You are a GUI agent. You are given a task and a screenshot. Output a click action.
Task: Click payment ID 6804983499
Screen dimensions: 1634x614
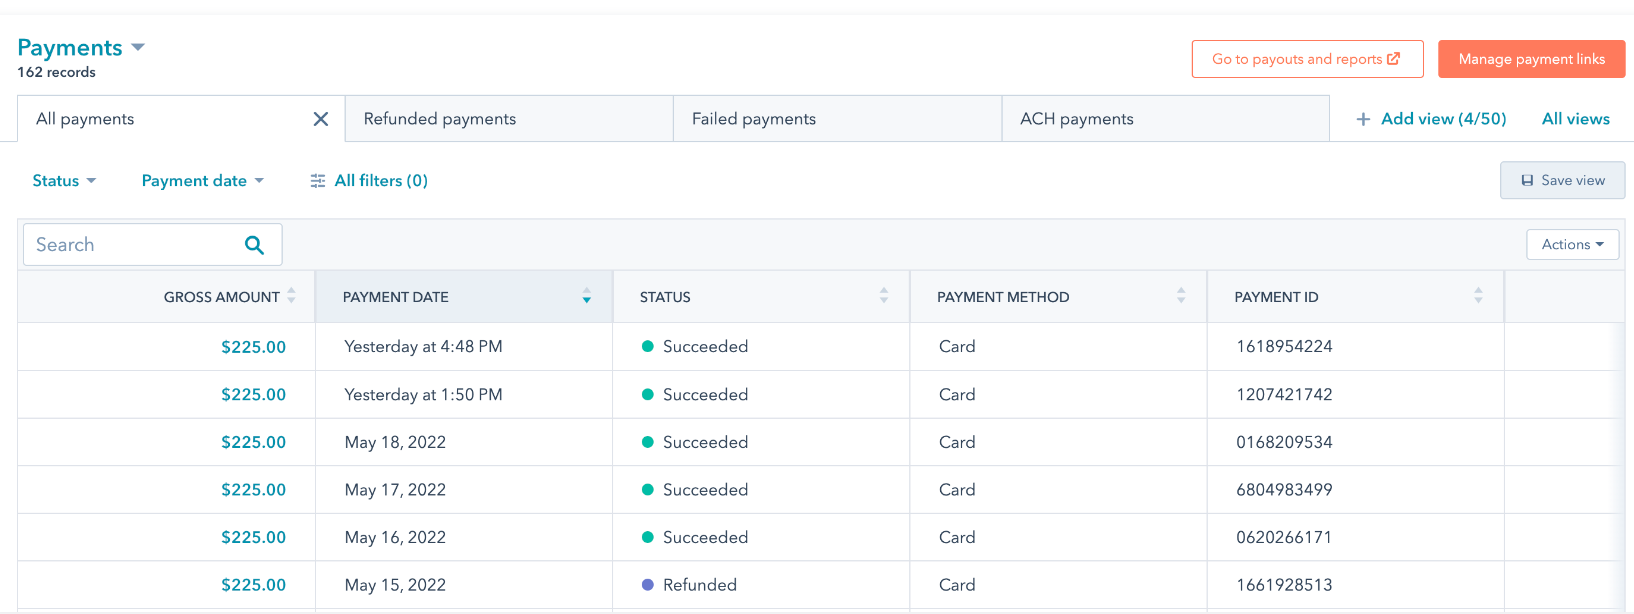[x=1284, y=490]
